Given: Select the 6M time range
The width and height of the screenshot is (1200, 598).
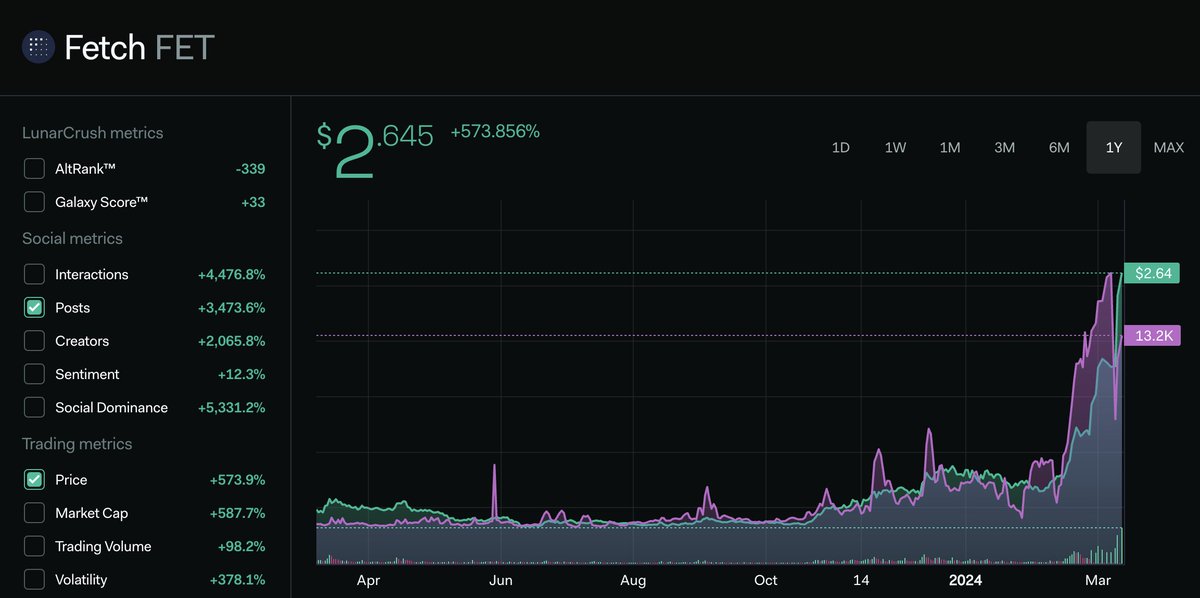Looking at the screenshot, I should 1059,148.
